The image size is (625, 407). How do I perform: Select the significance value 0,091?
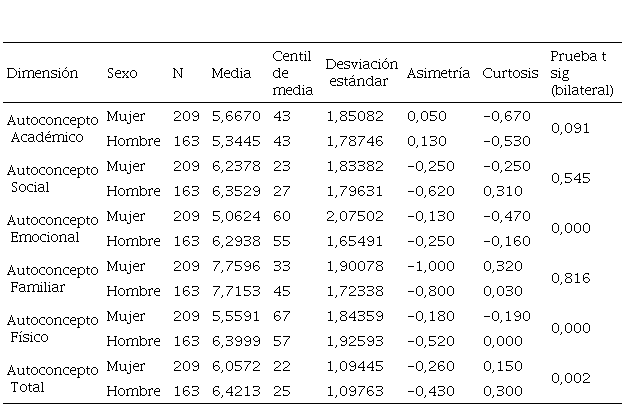point(569,128)
